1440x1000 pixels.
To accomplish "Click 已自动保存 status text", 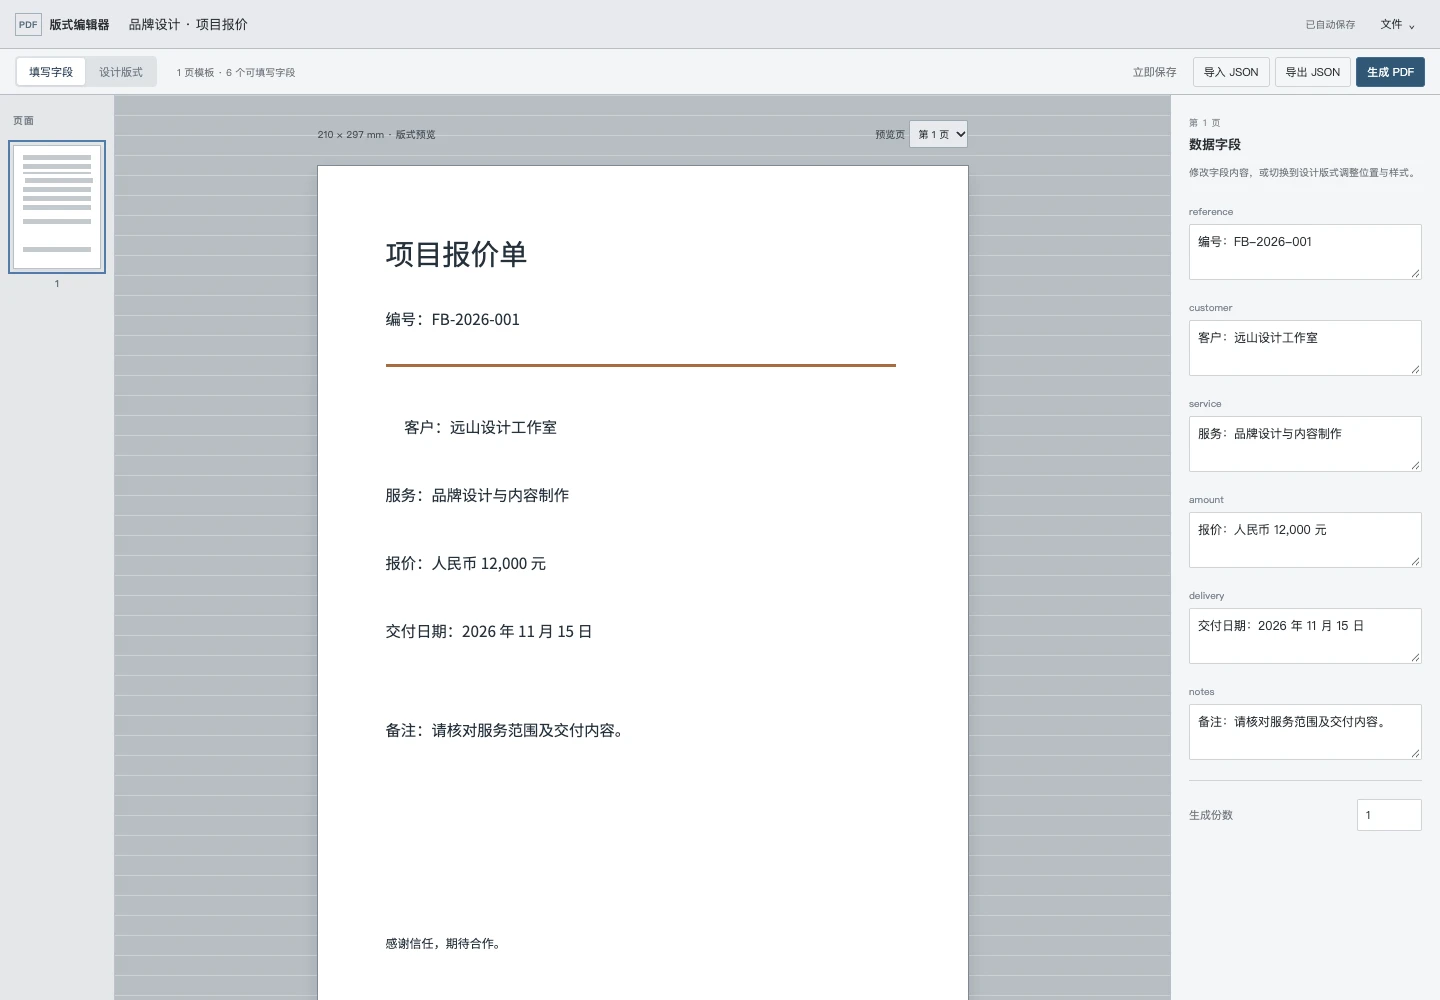I will [1330, 25].
